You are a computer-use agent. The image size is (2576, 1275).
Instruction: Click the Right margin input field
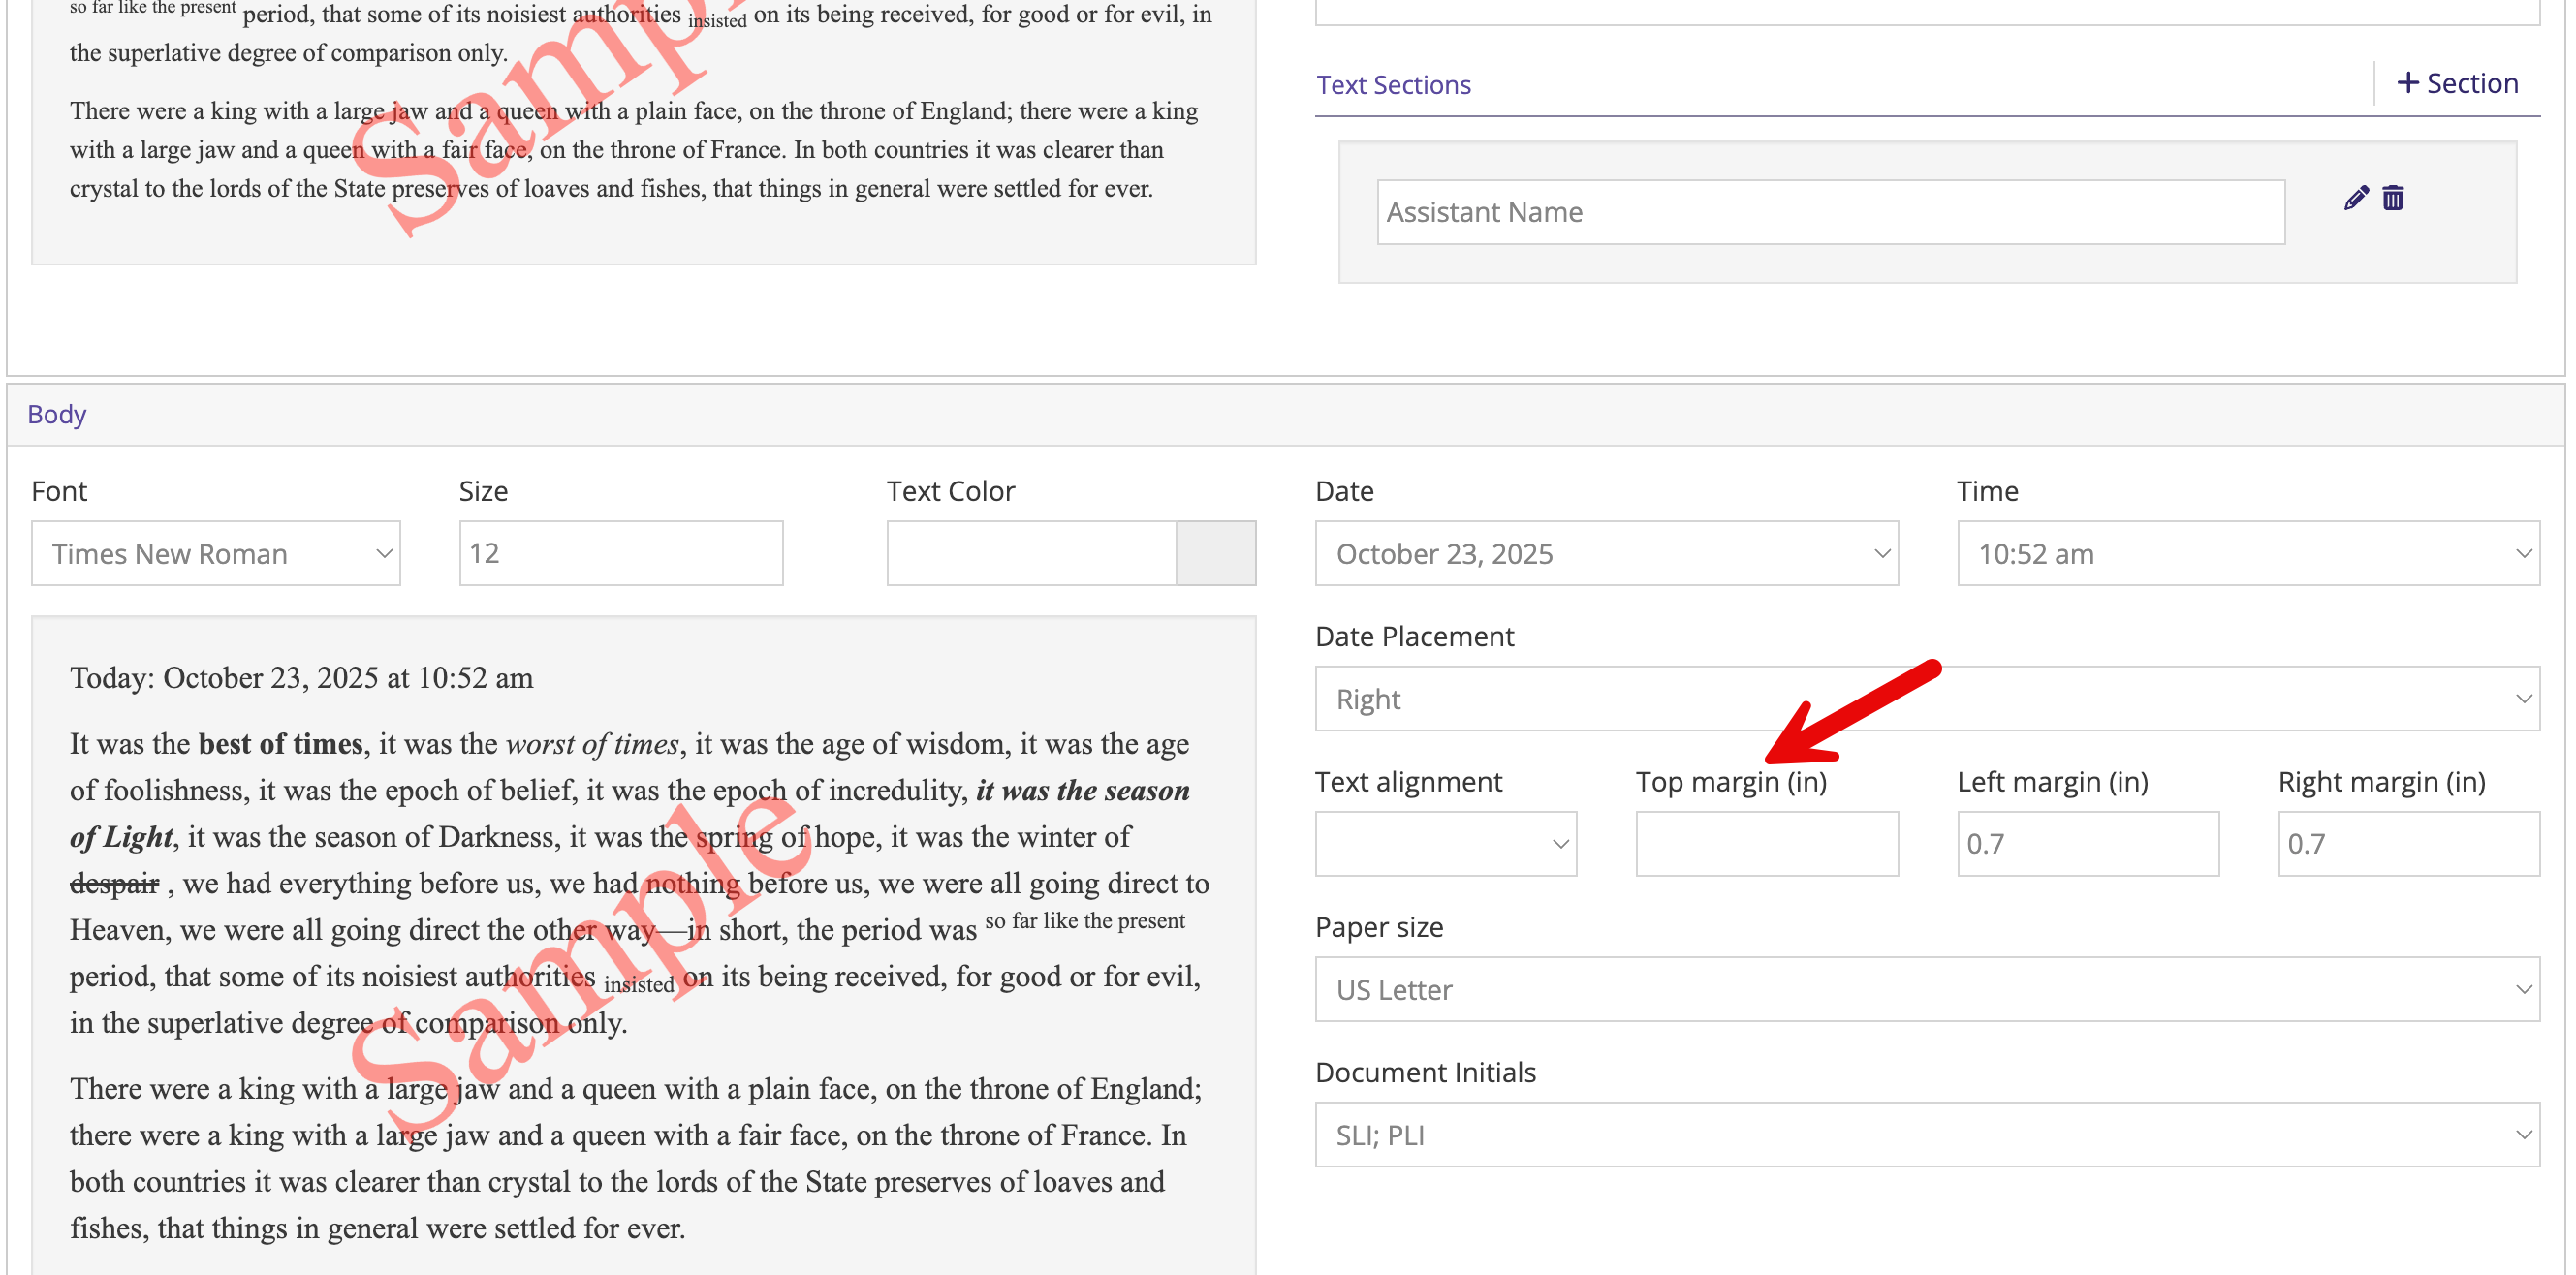[x=2407, y=844]
